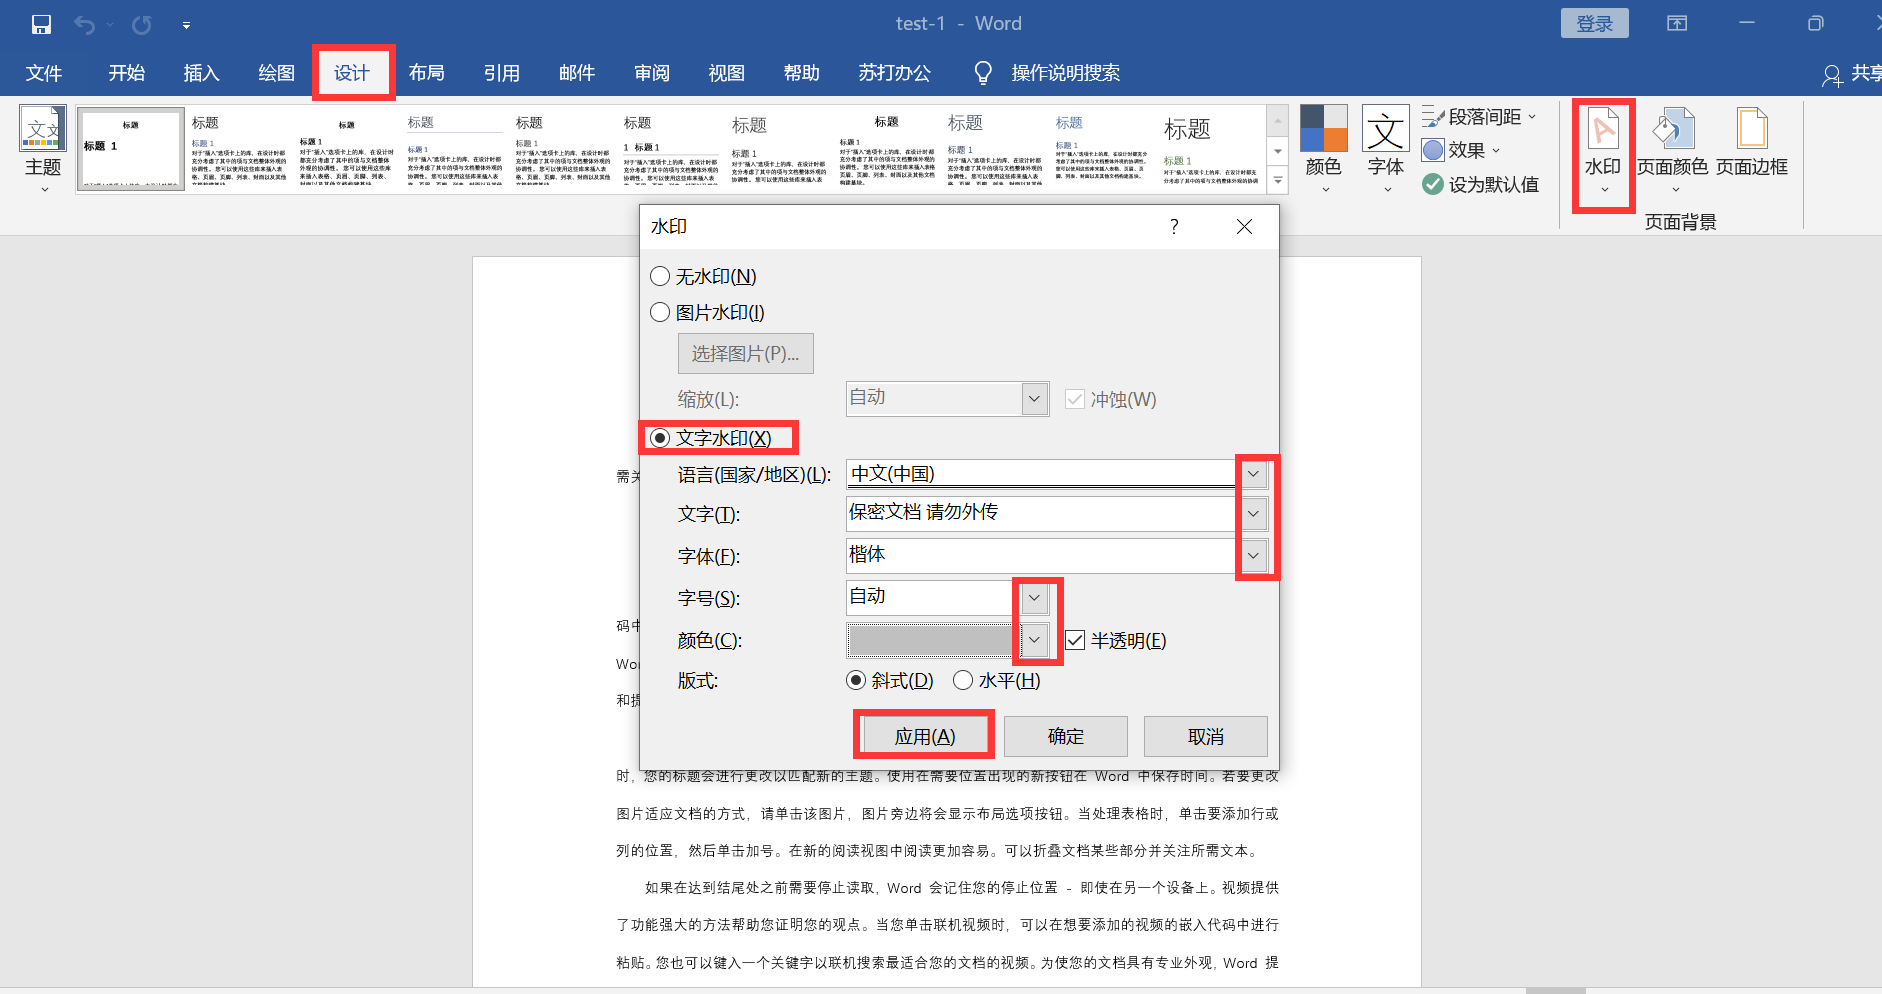Click the 共享 share icon
This screenshot has height=994, width=1882.
pos(1832,74)
